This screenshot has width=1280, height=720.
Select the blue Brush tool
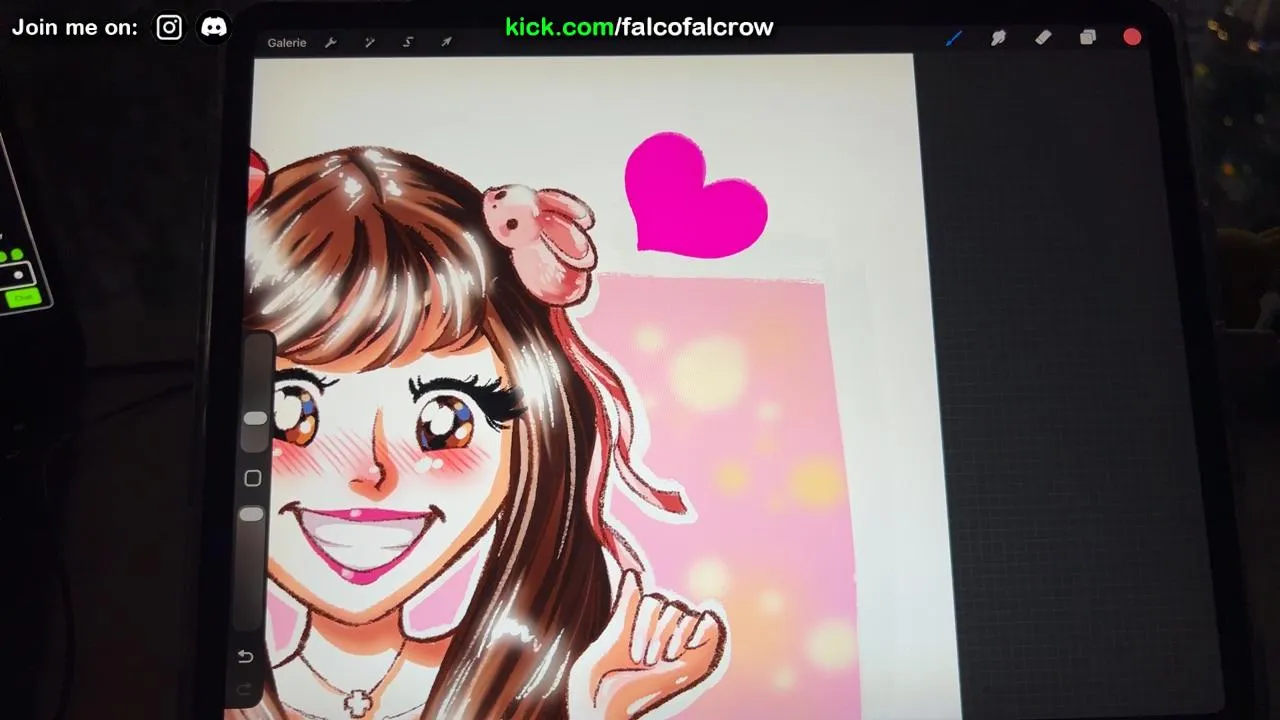point(953,38)
